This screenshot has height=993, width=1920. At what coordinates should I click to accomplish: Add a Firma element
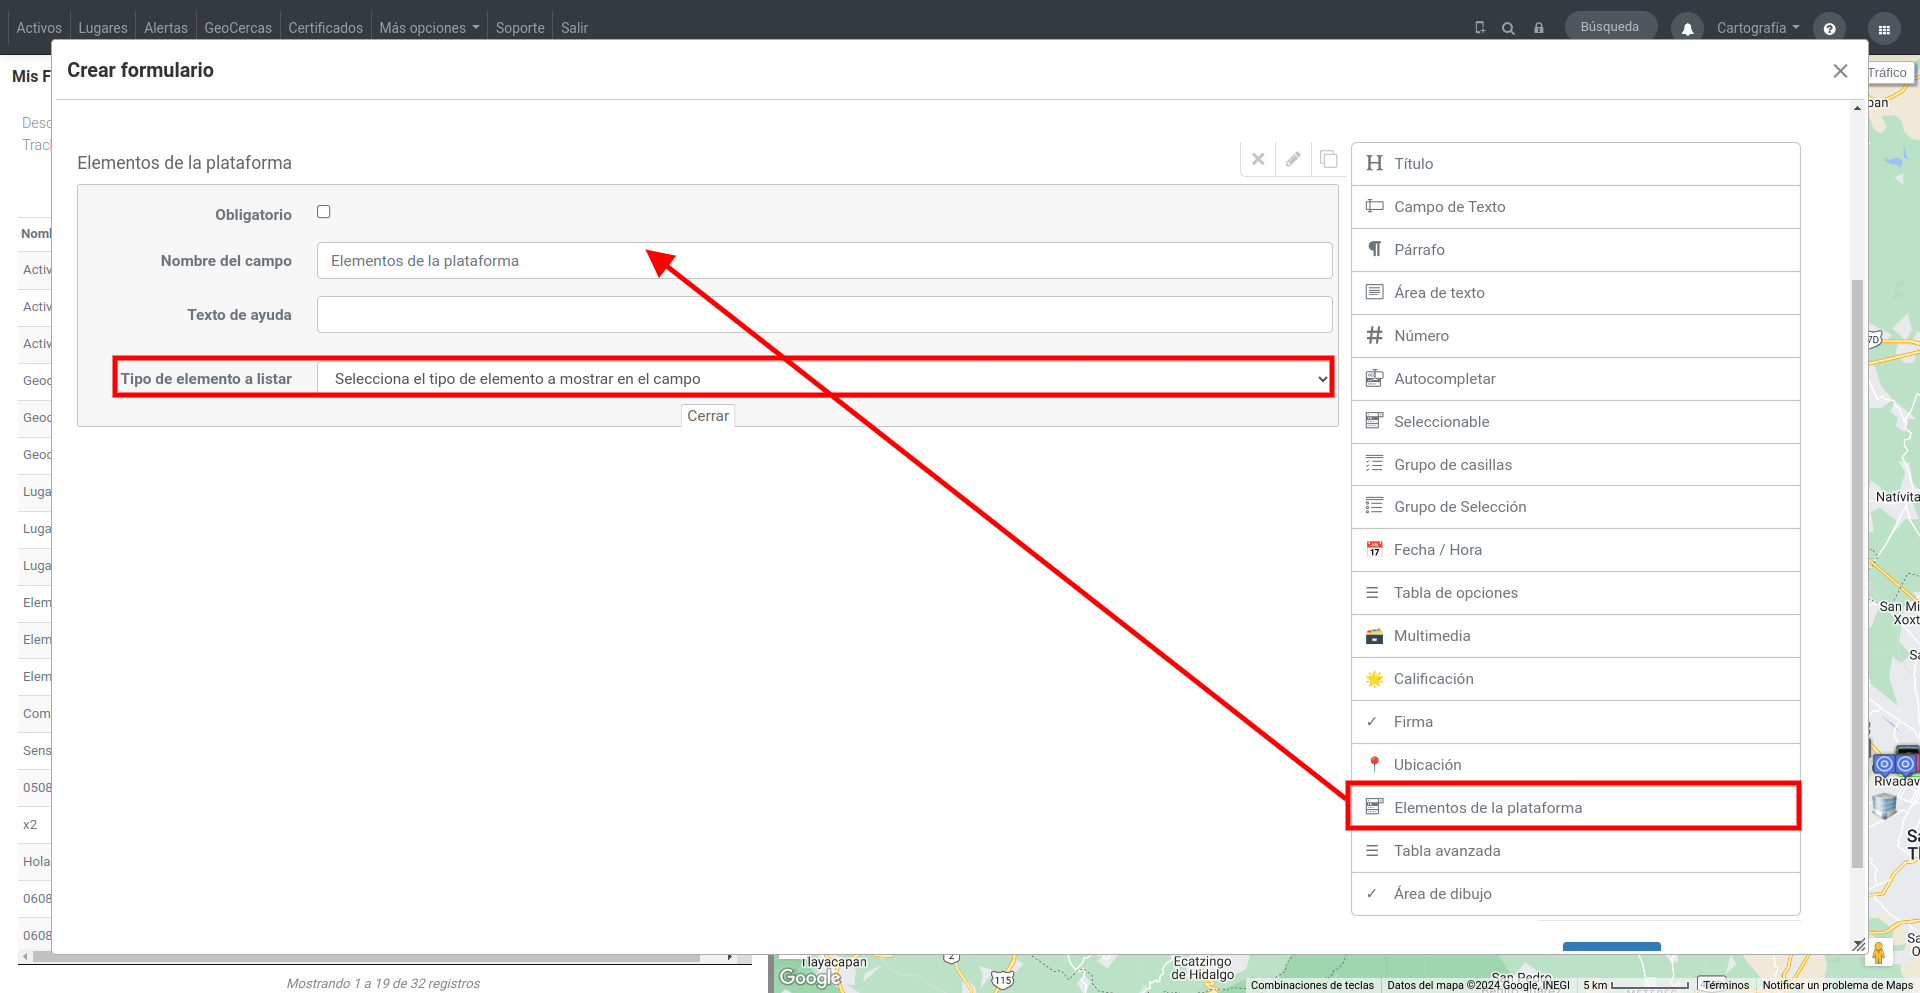click(x=1575, y=722)
